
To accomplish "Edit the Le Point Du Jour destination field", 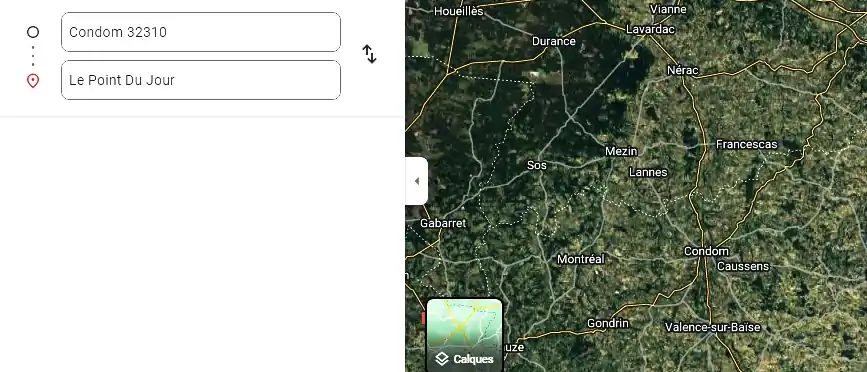I will [x=201, y=80].
